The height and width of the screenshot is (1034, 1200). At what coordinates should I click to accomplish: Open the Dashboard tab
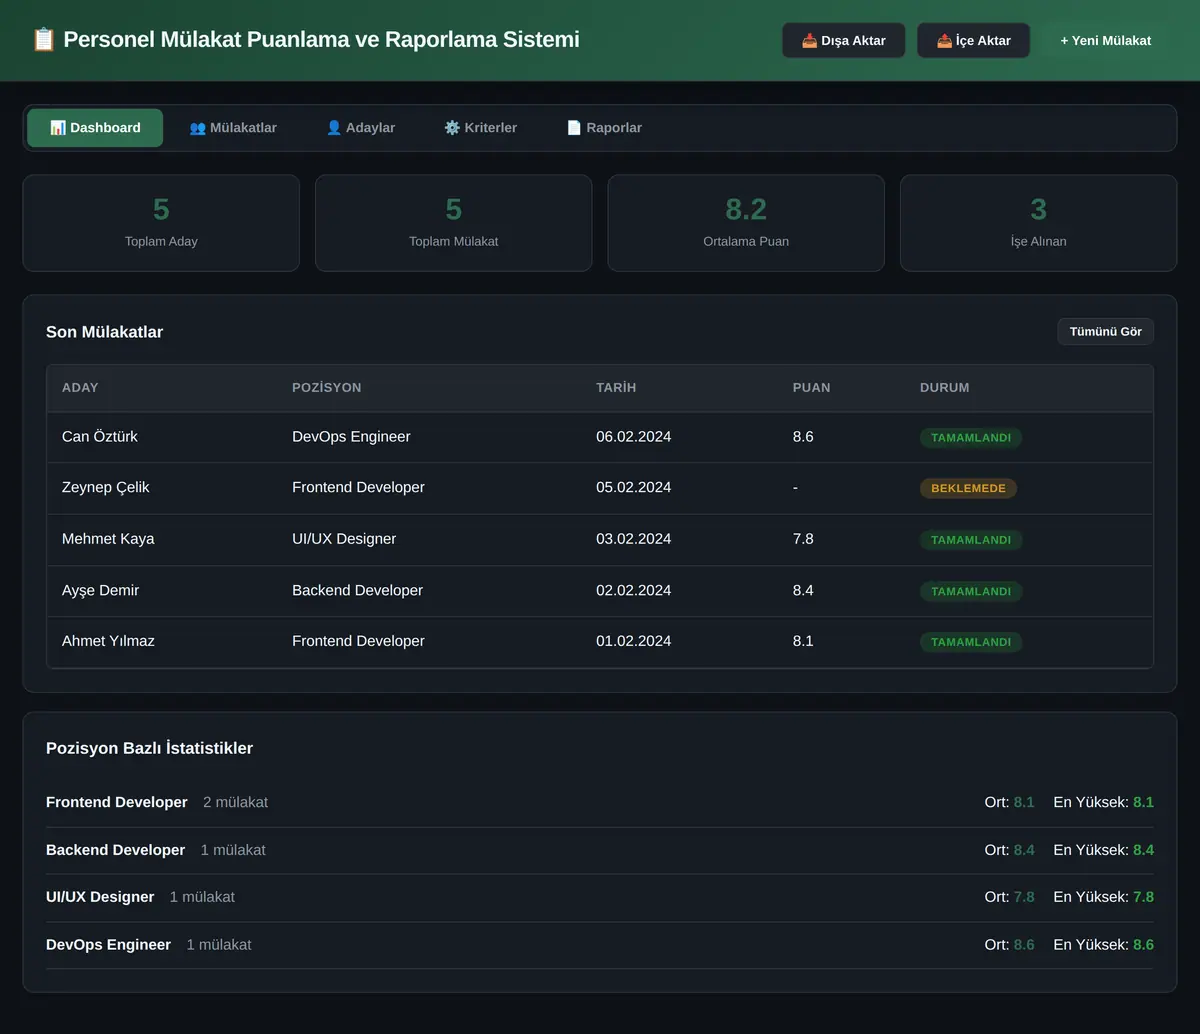click(x=95, y=128)
